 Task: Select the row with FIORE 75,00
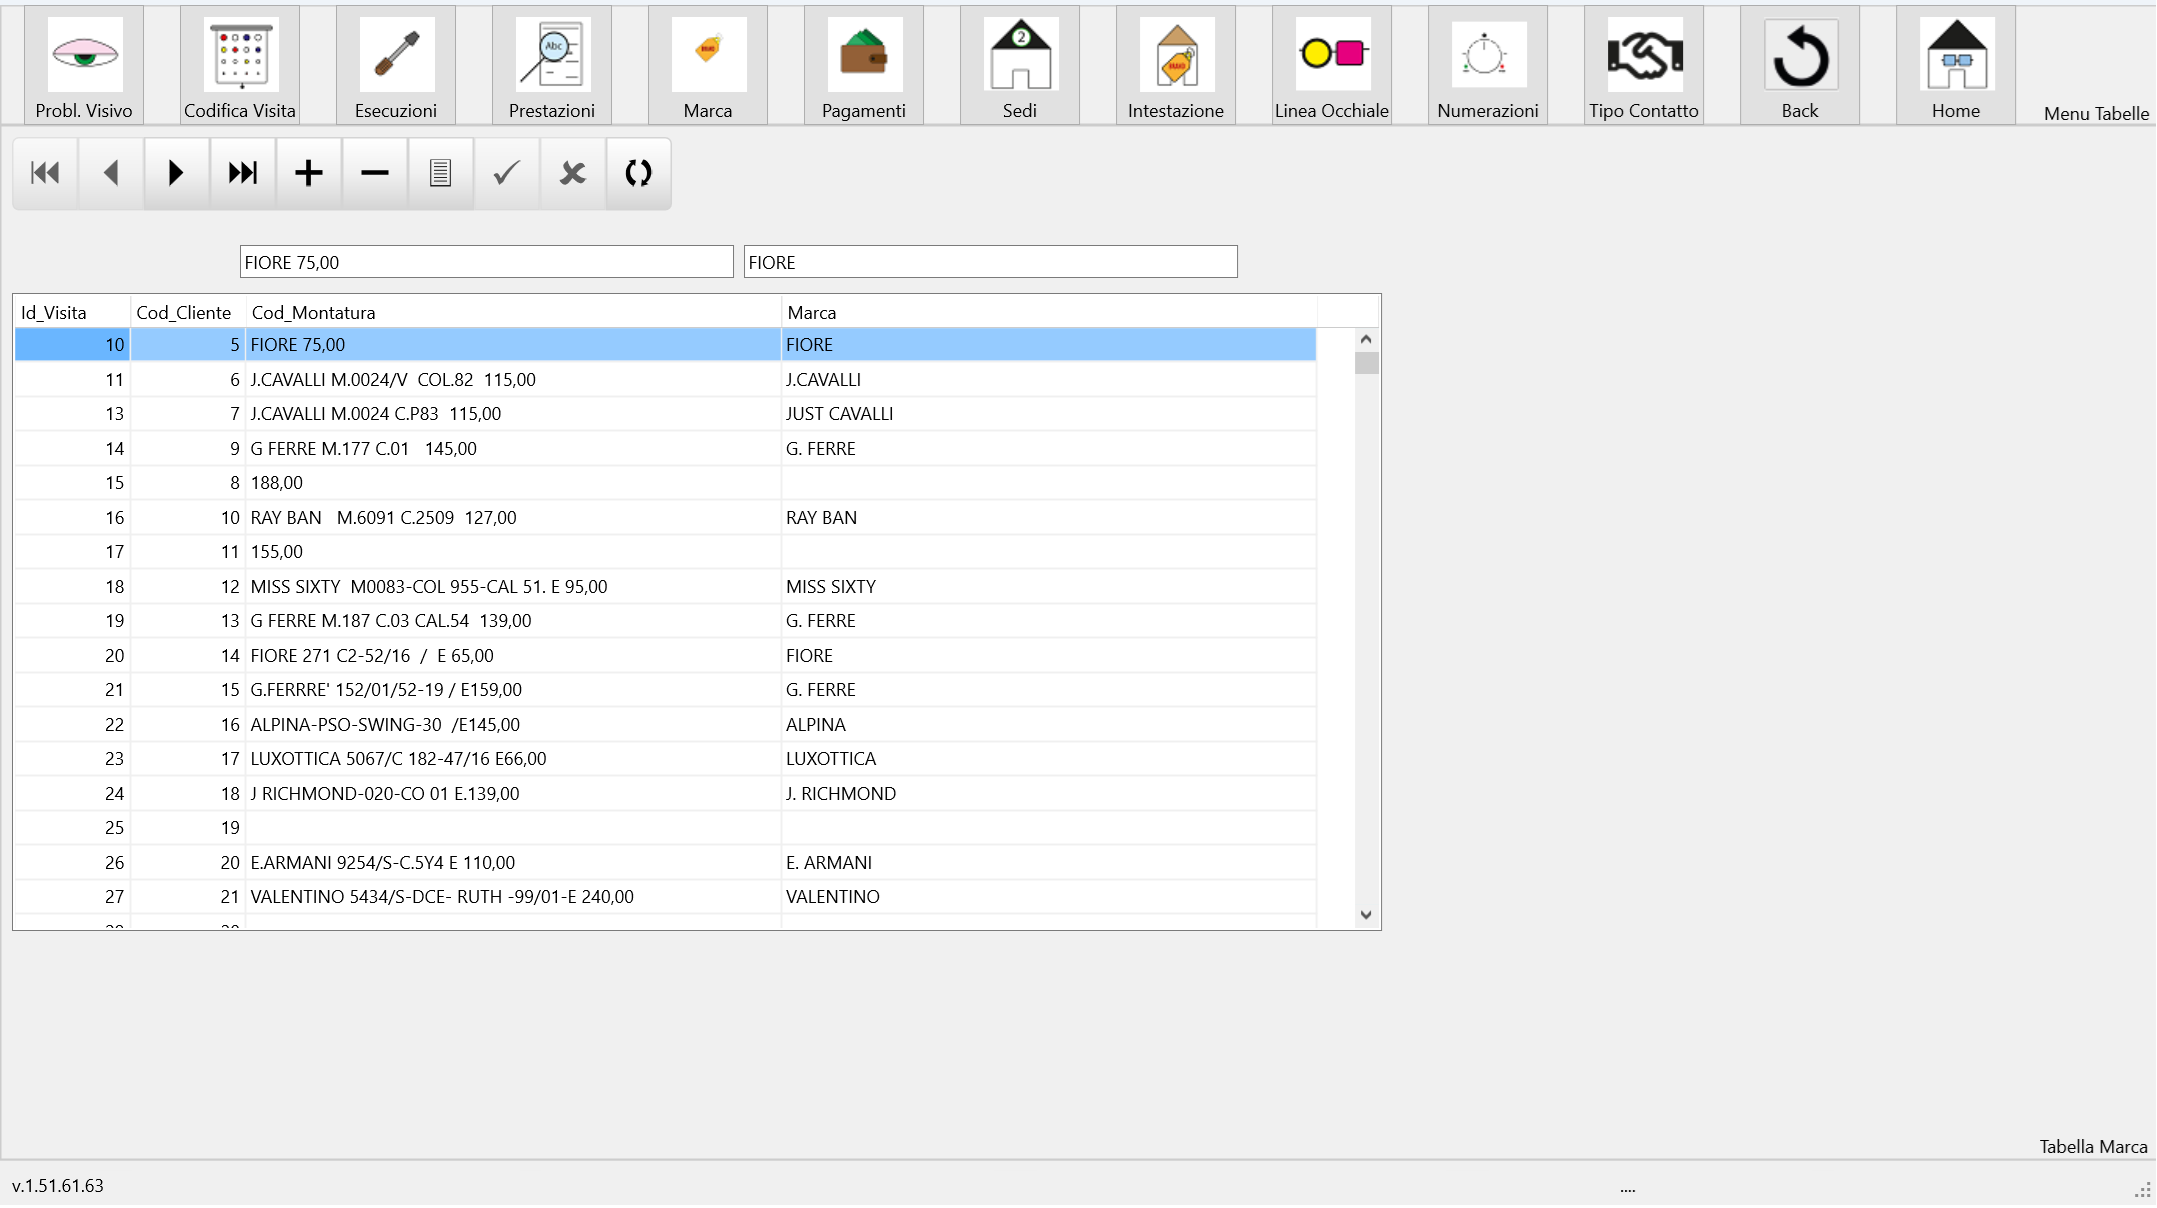(x=665, y=345)
